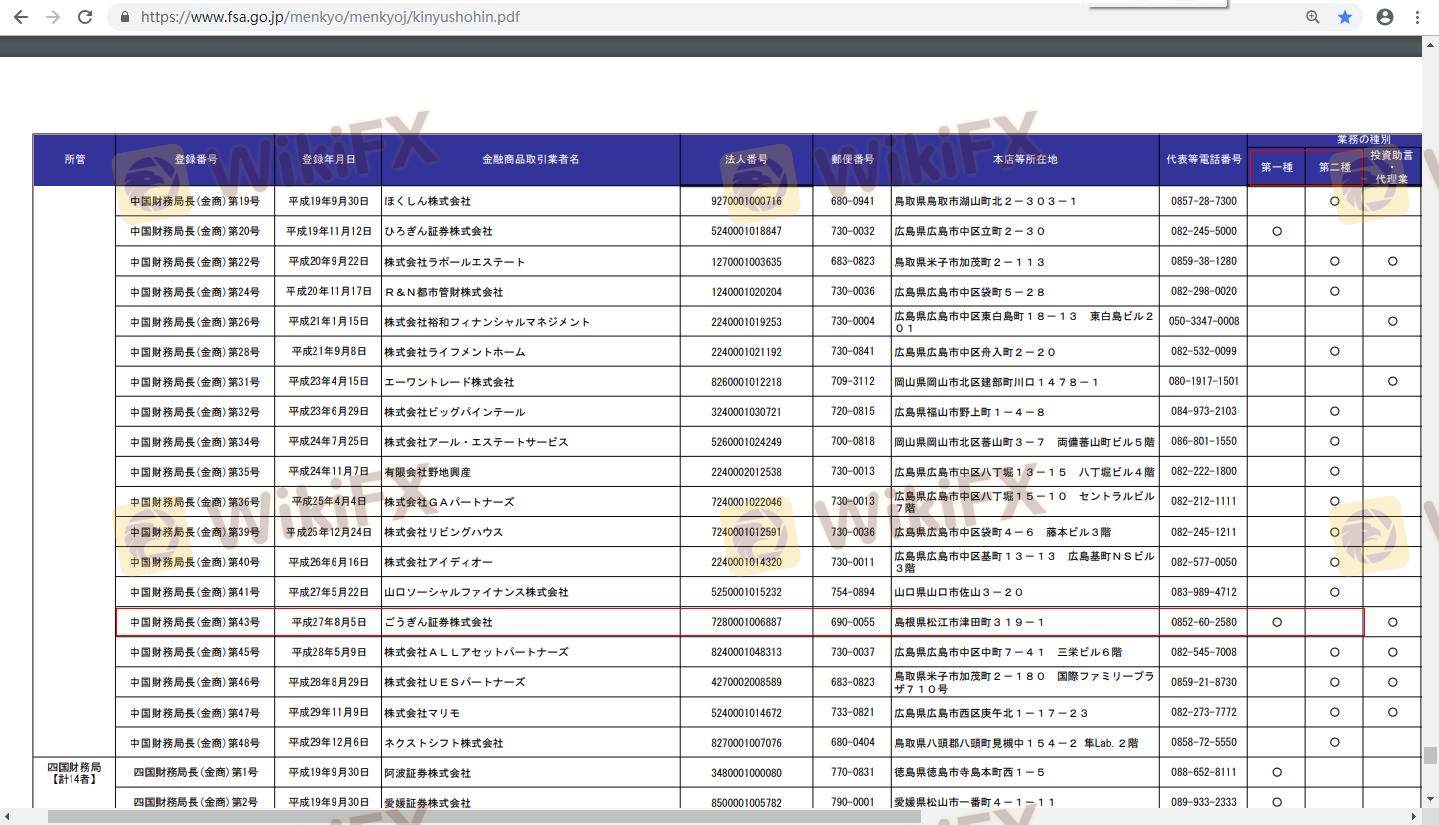This screenshot has height=825, width=1439.
Task: Reload the PDF page
Action: (85, 17)
